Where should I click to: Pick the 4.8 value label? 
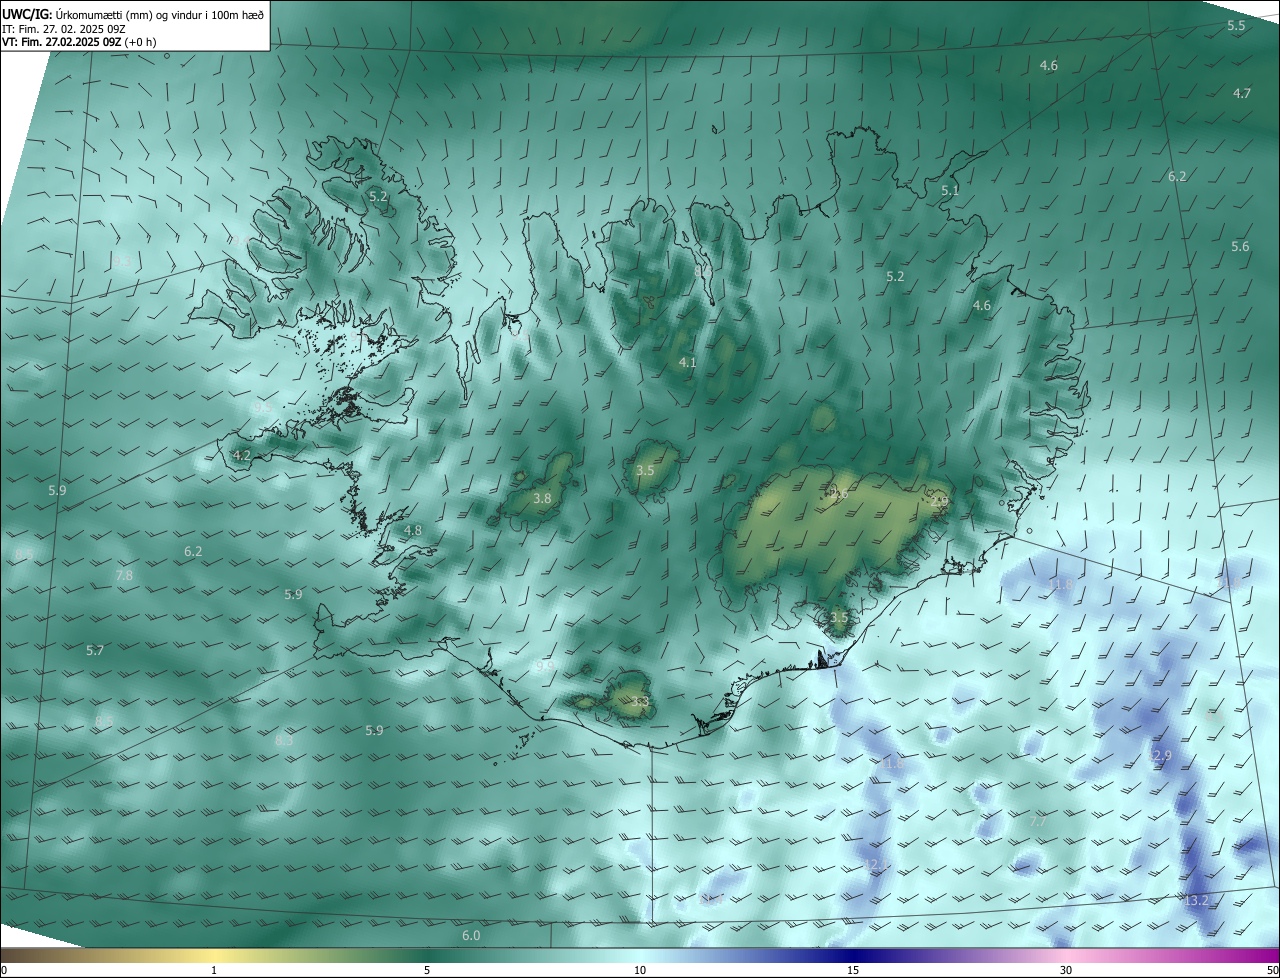tap(413, 530)
